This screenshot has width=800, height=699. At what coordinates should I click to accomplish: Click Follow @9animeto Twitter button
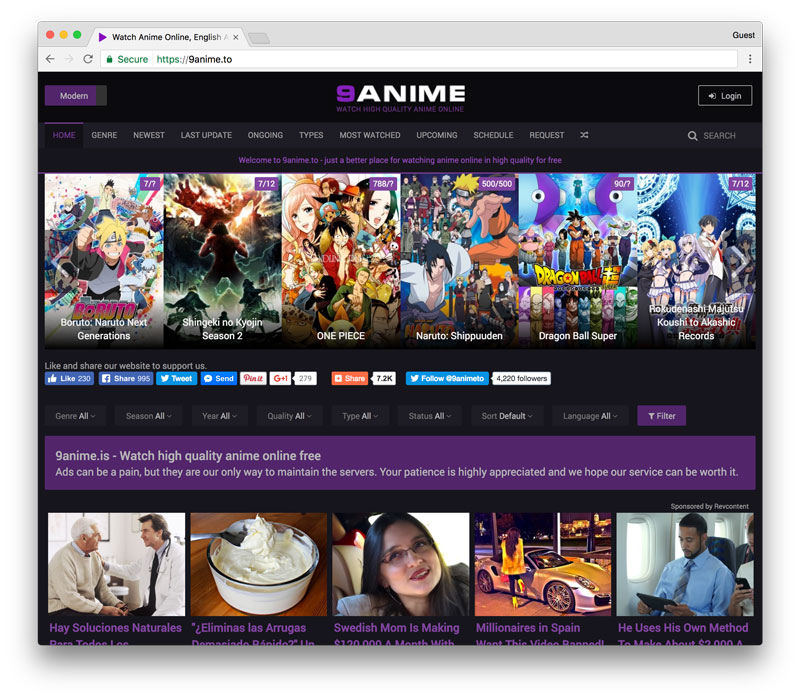pos(447,379)
